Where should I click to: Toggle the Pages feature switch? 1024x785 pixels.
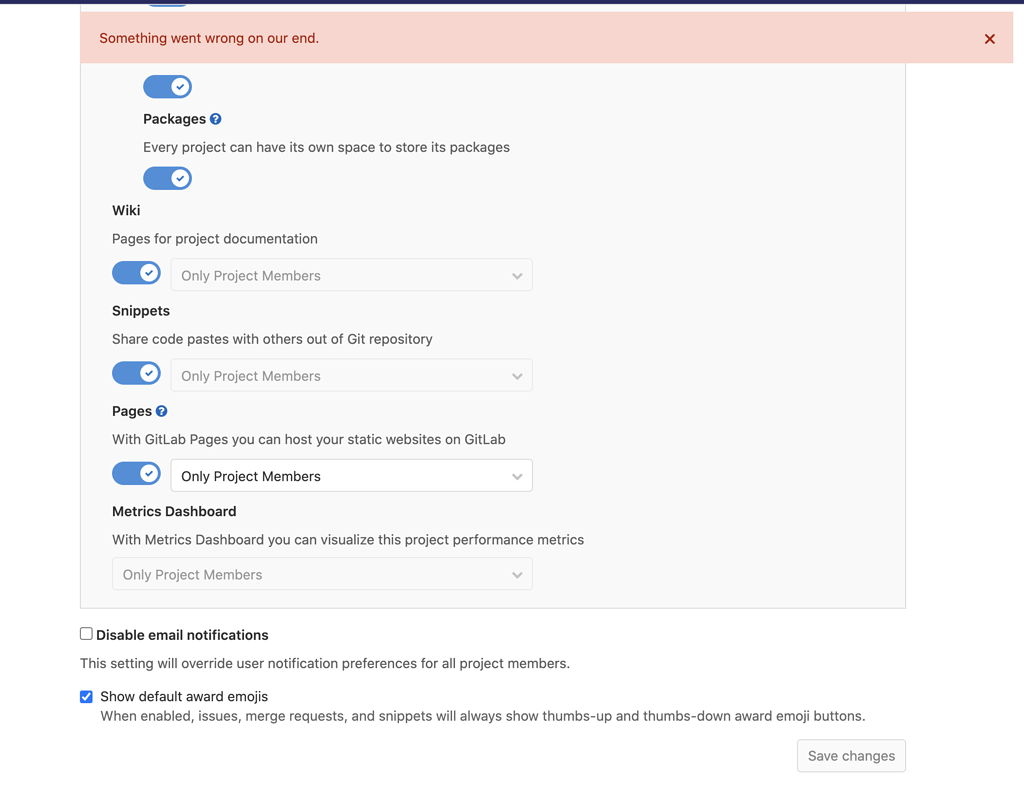pos(136,472)
